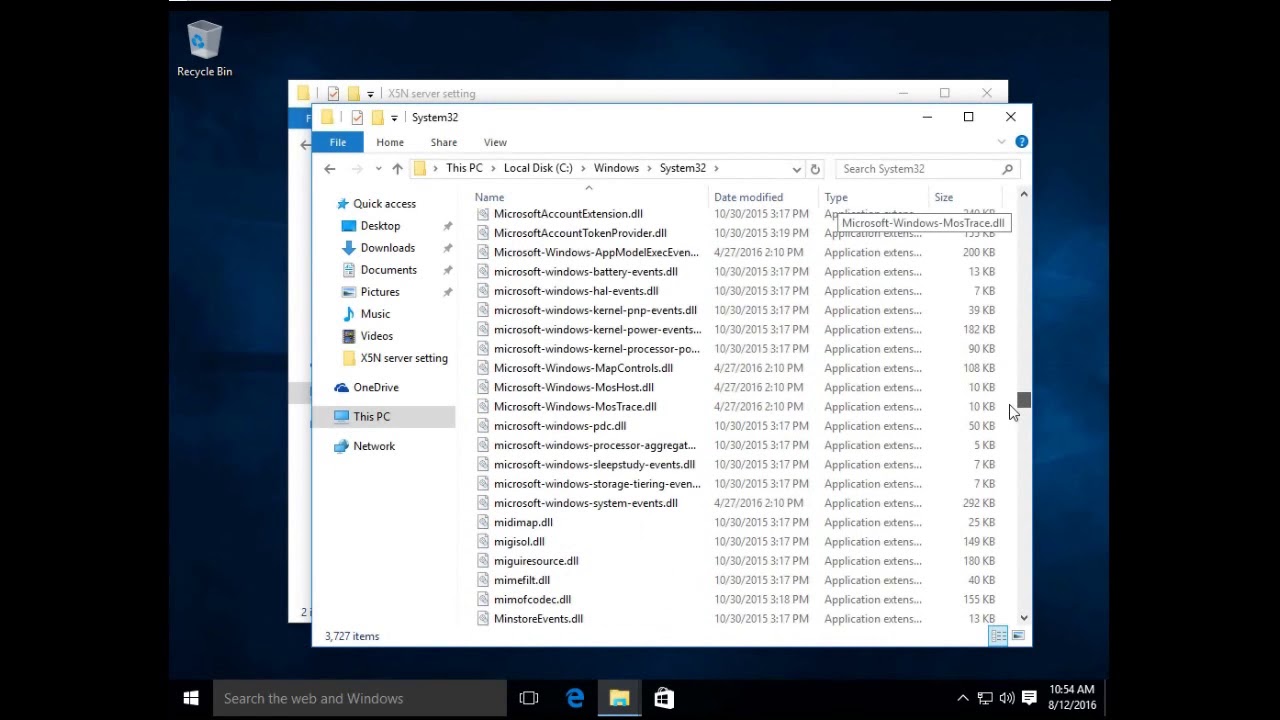Click Local Disk (C:) in the address bar
Viewport: 1280px width, 720px height.
pos(538,168)
